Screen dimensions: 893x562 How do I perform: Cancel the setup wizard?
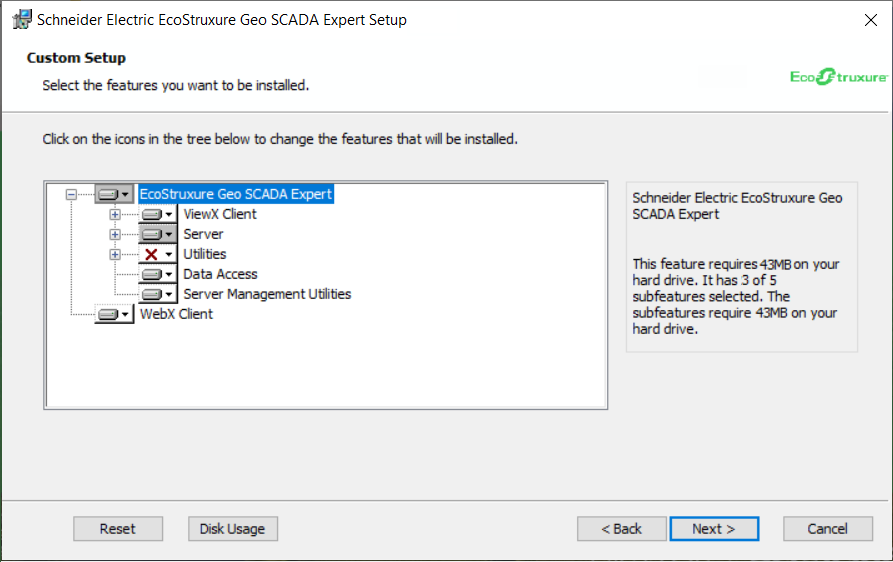(827, 529)
